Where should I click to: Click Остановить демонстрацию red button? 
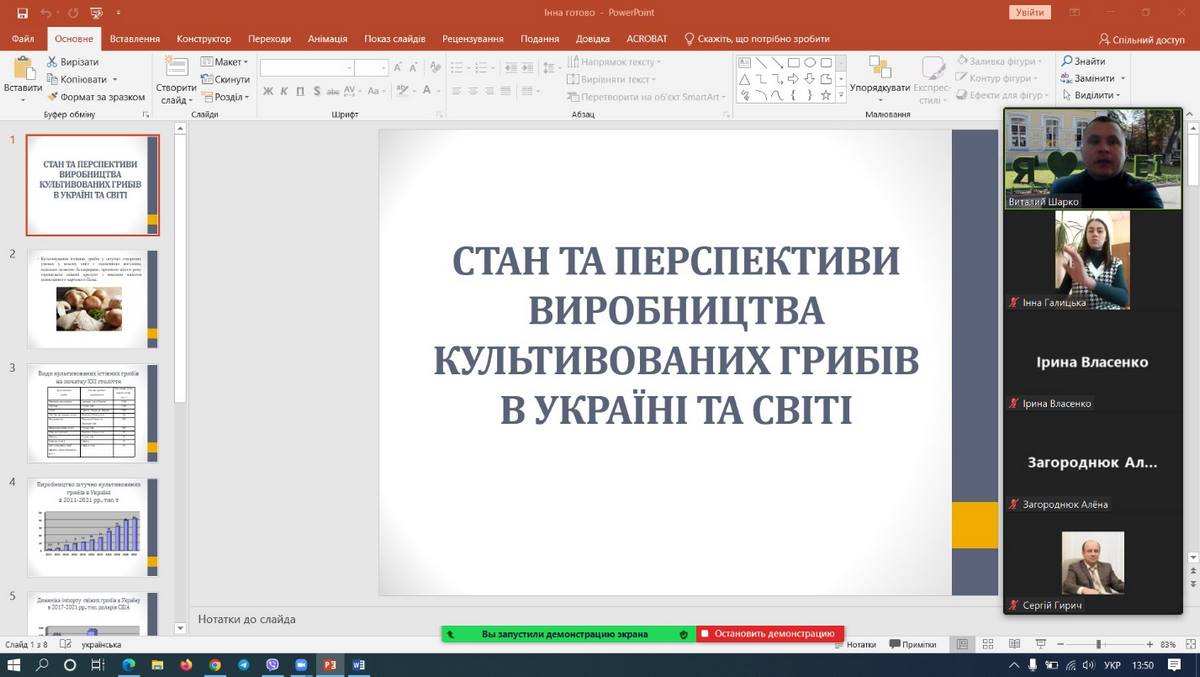click(770, 634)
